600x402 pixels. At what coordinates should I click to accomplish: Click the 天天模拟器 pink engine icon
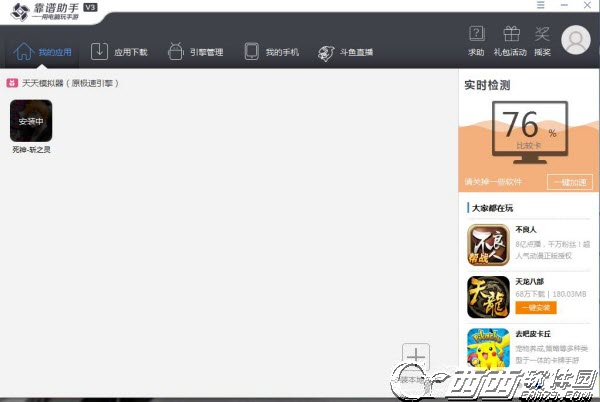coord(12,83)
